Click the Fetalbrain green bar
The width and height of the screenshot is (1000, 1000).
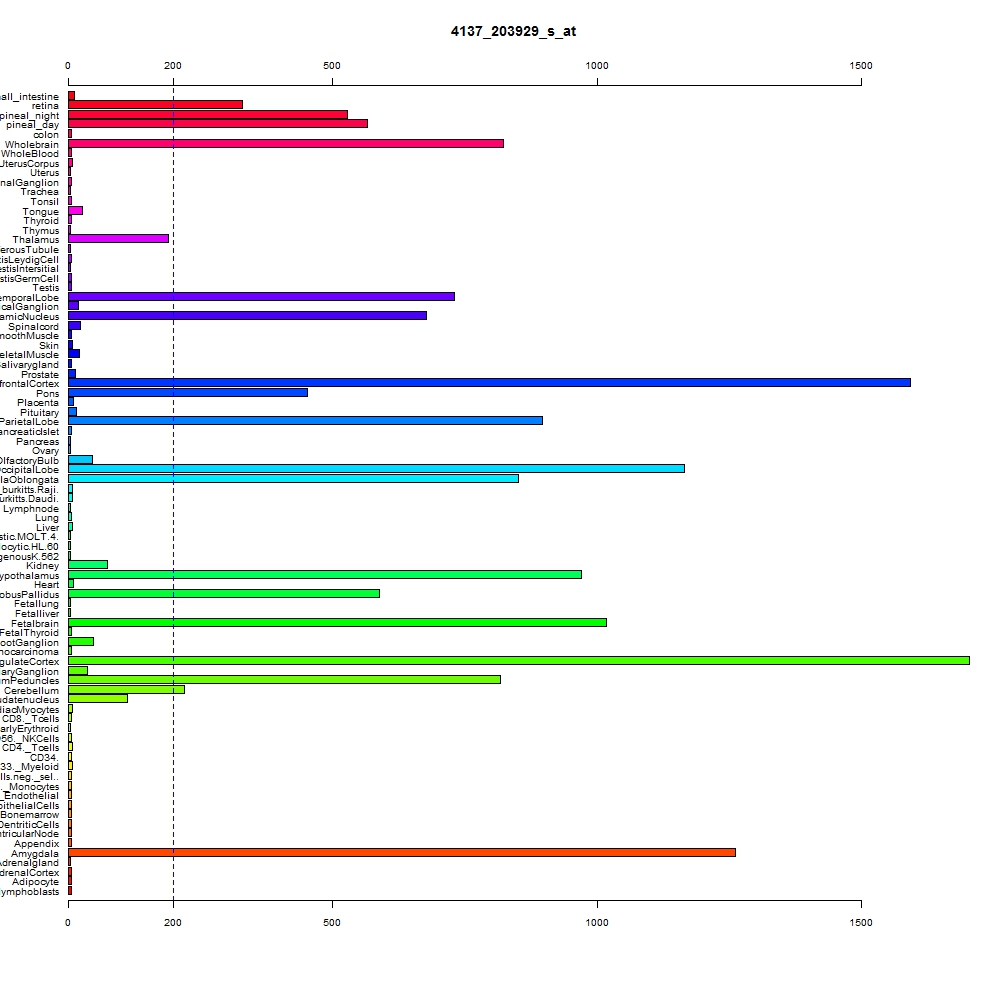coord(337,622)
